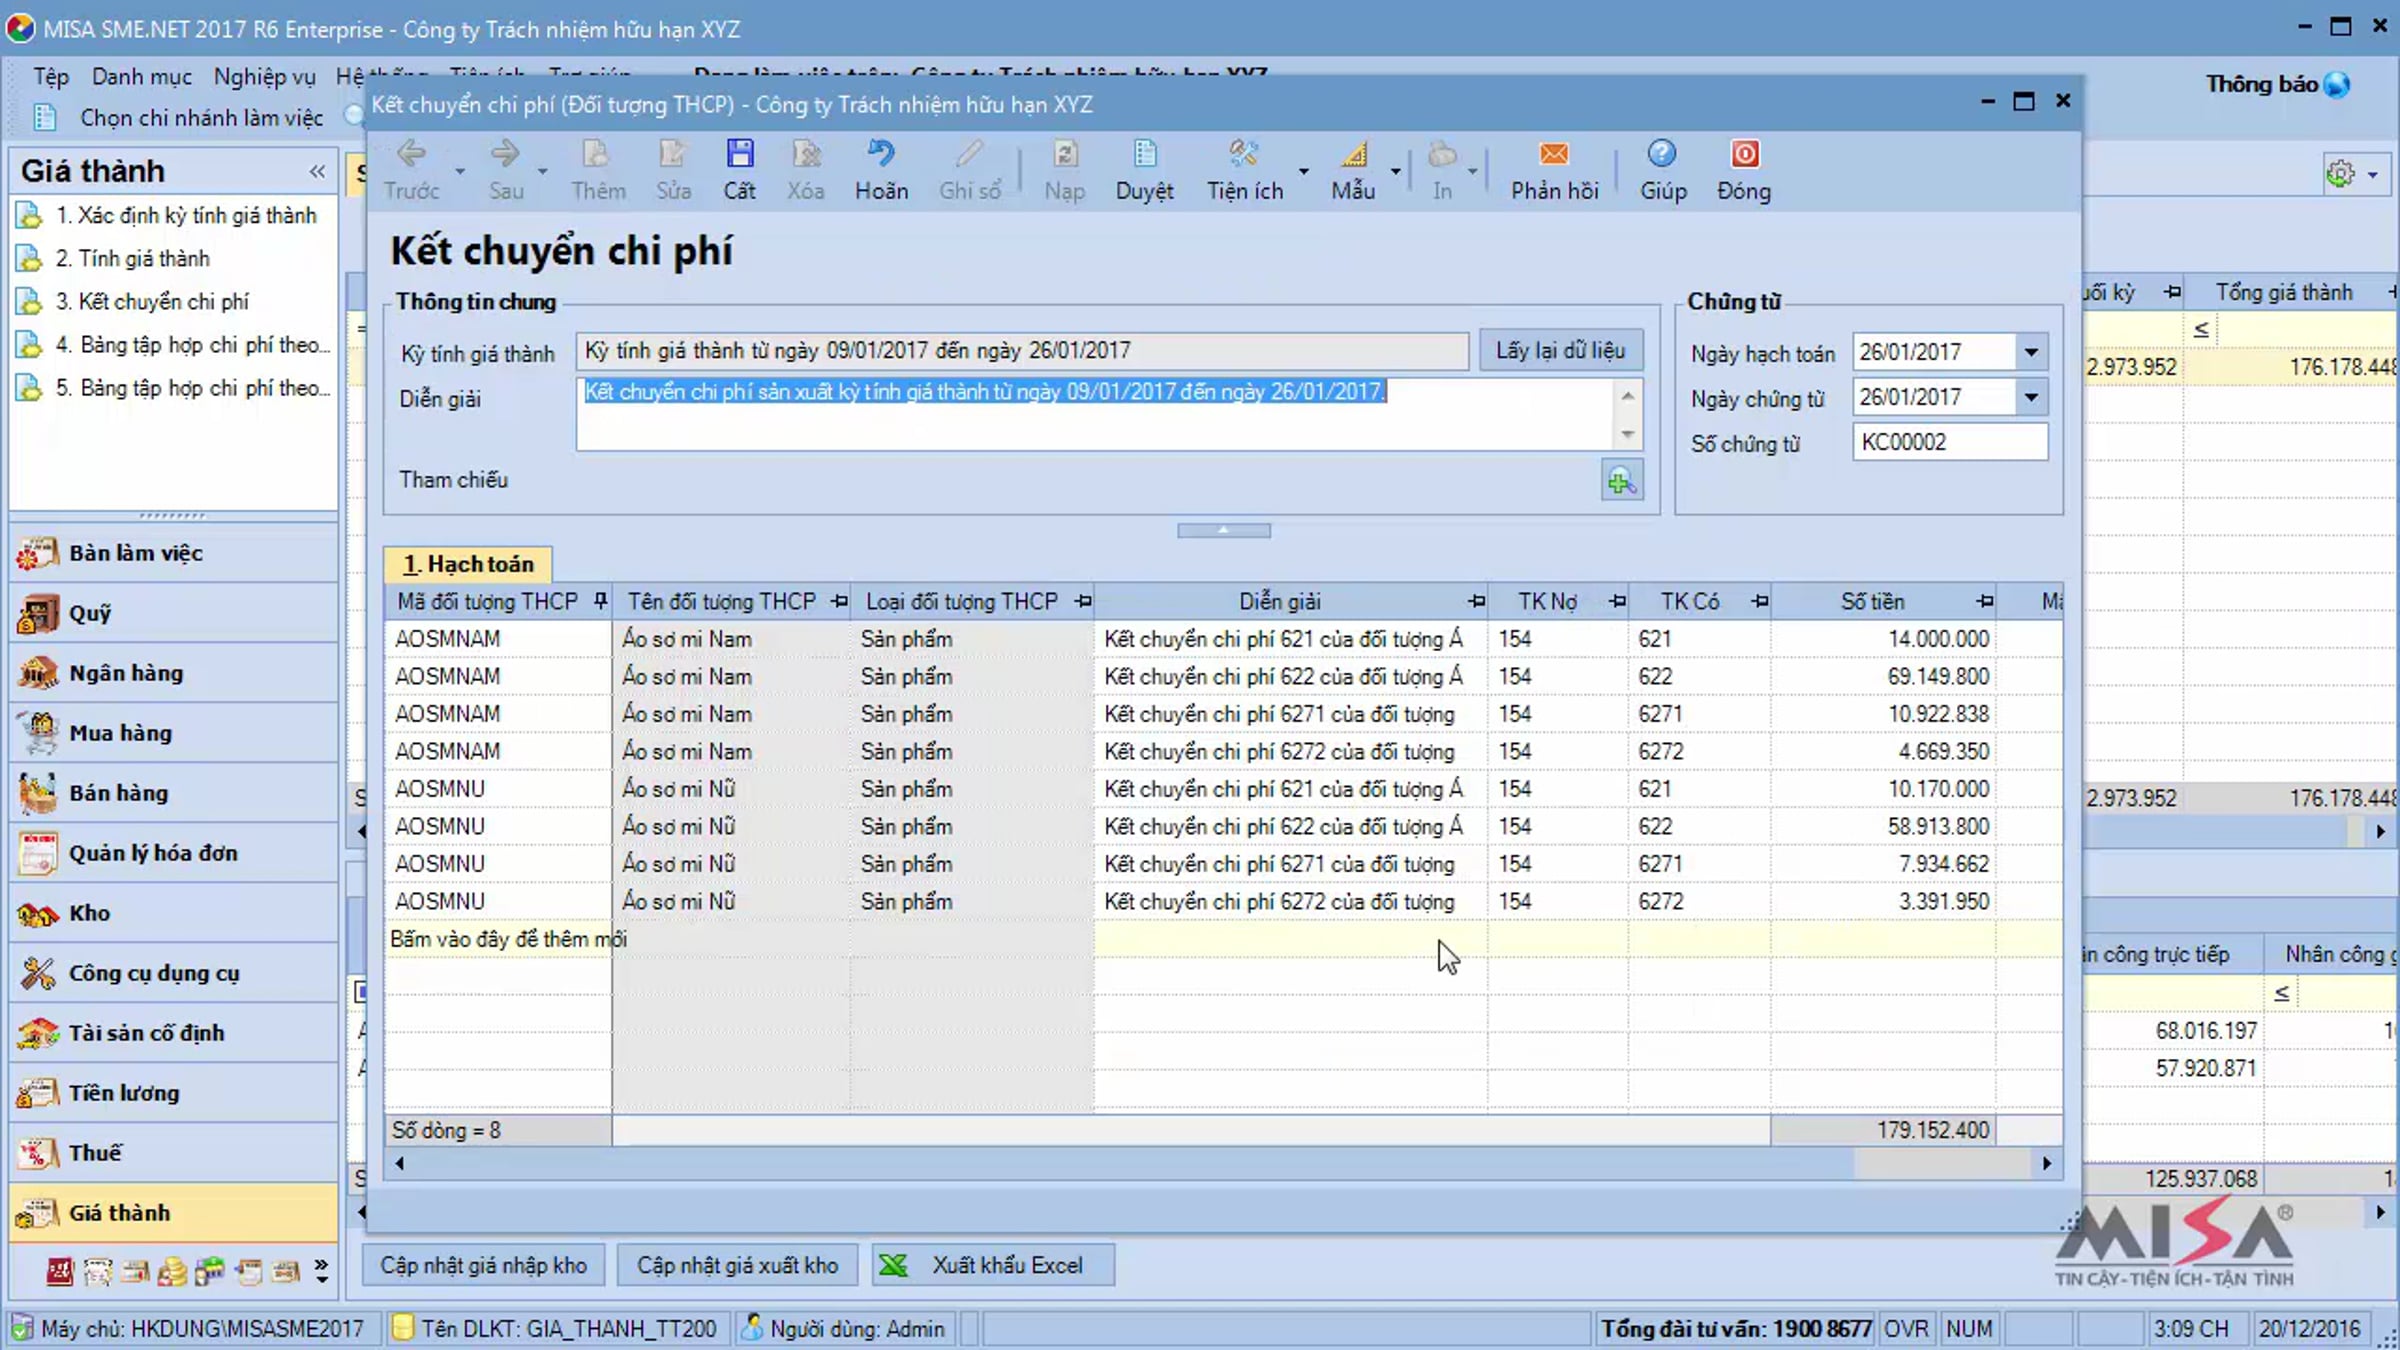Click the settings gear in background window

point(2340,174)
